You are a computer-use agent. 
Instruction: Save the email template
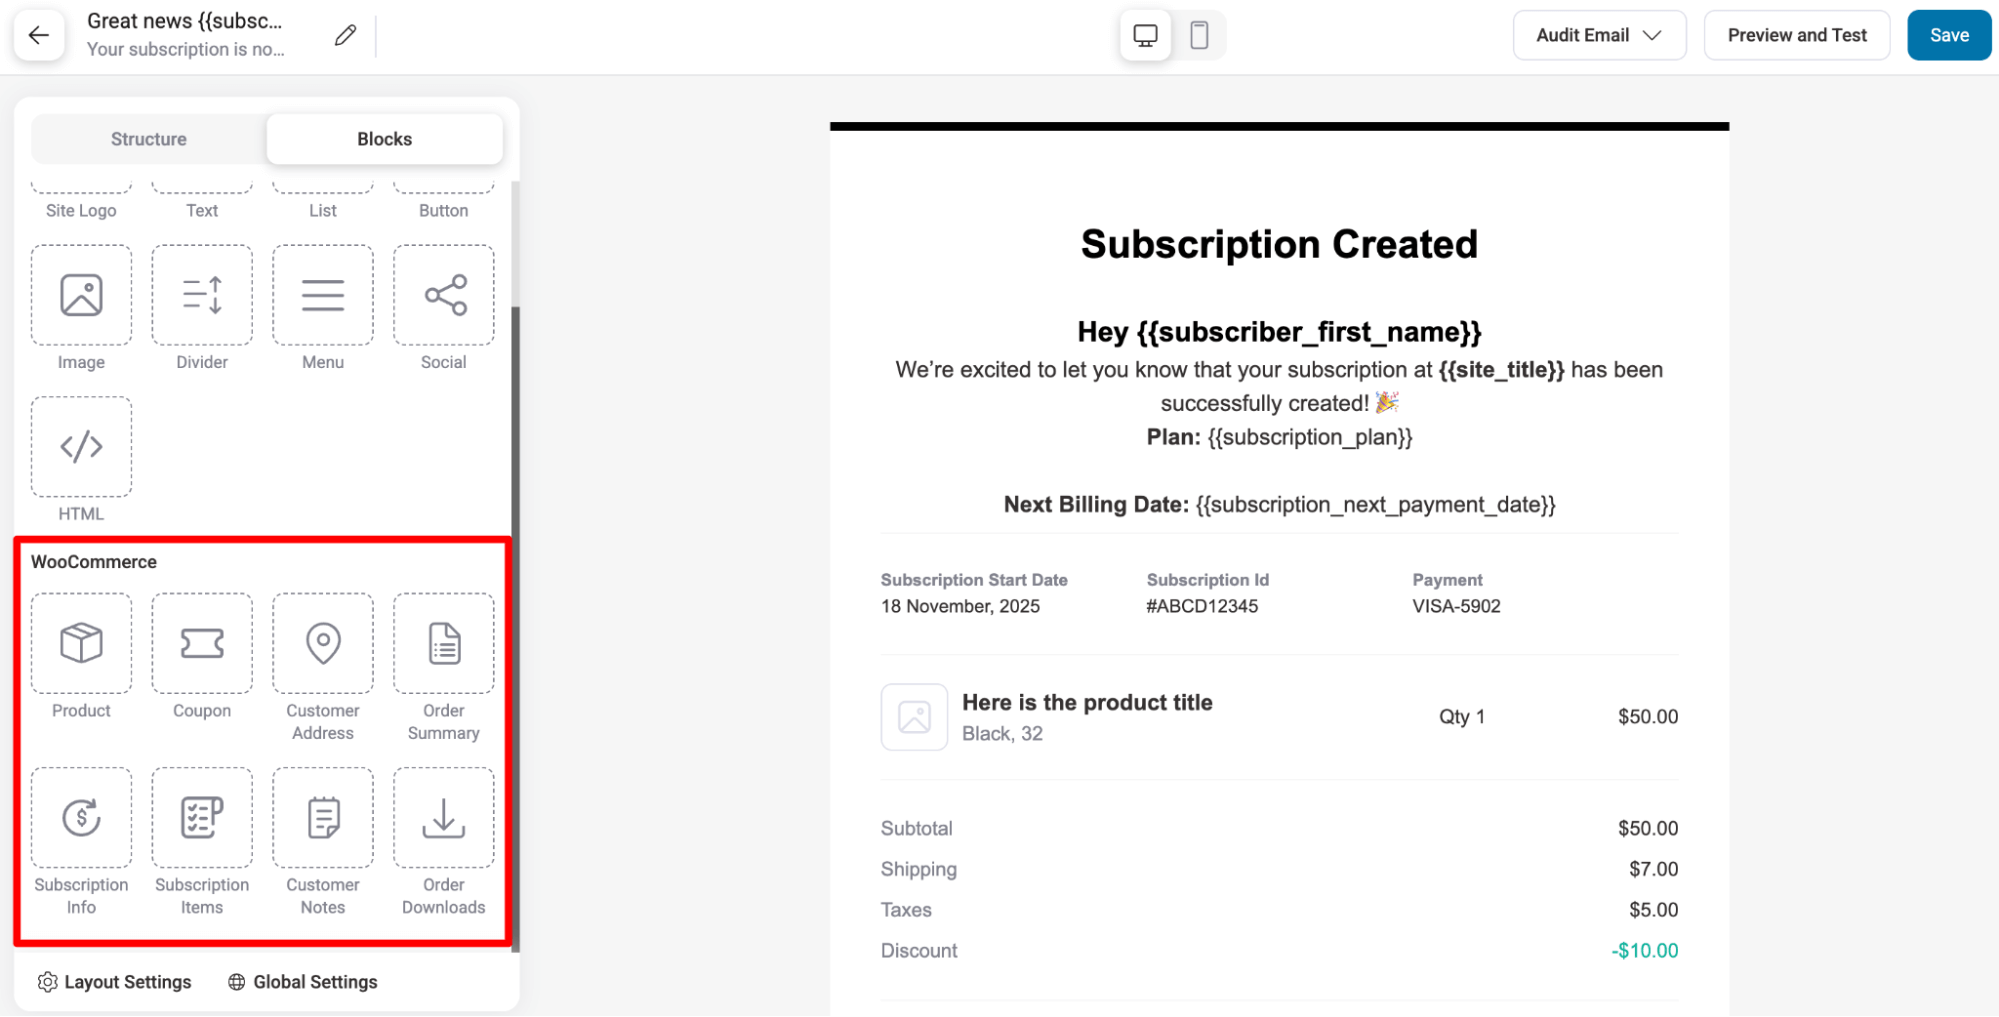coord(1948,34)
